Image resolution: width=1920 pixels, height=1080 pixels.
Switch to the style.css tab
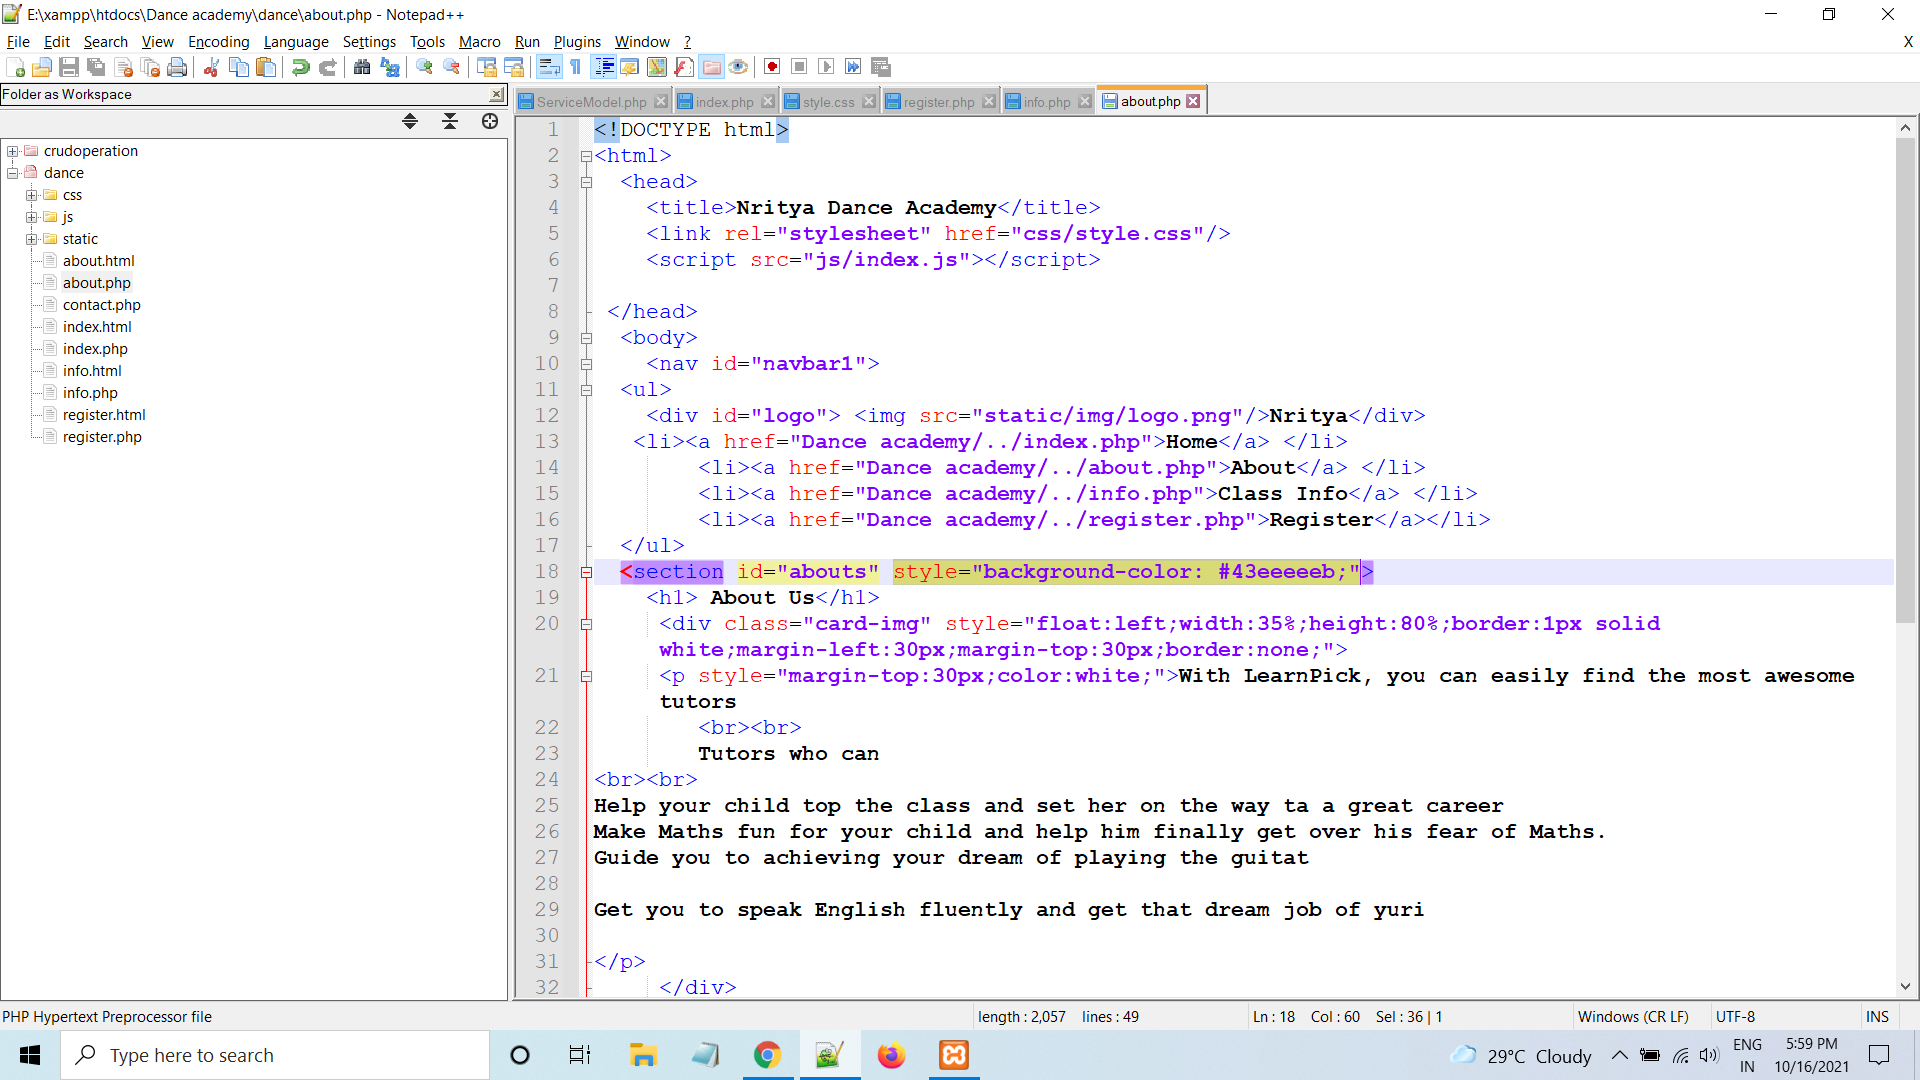828,102
